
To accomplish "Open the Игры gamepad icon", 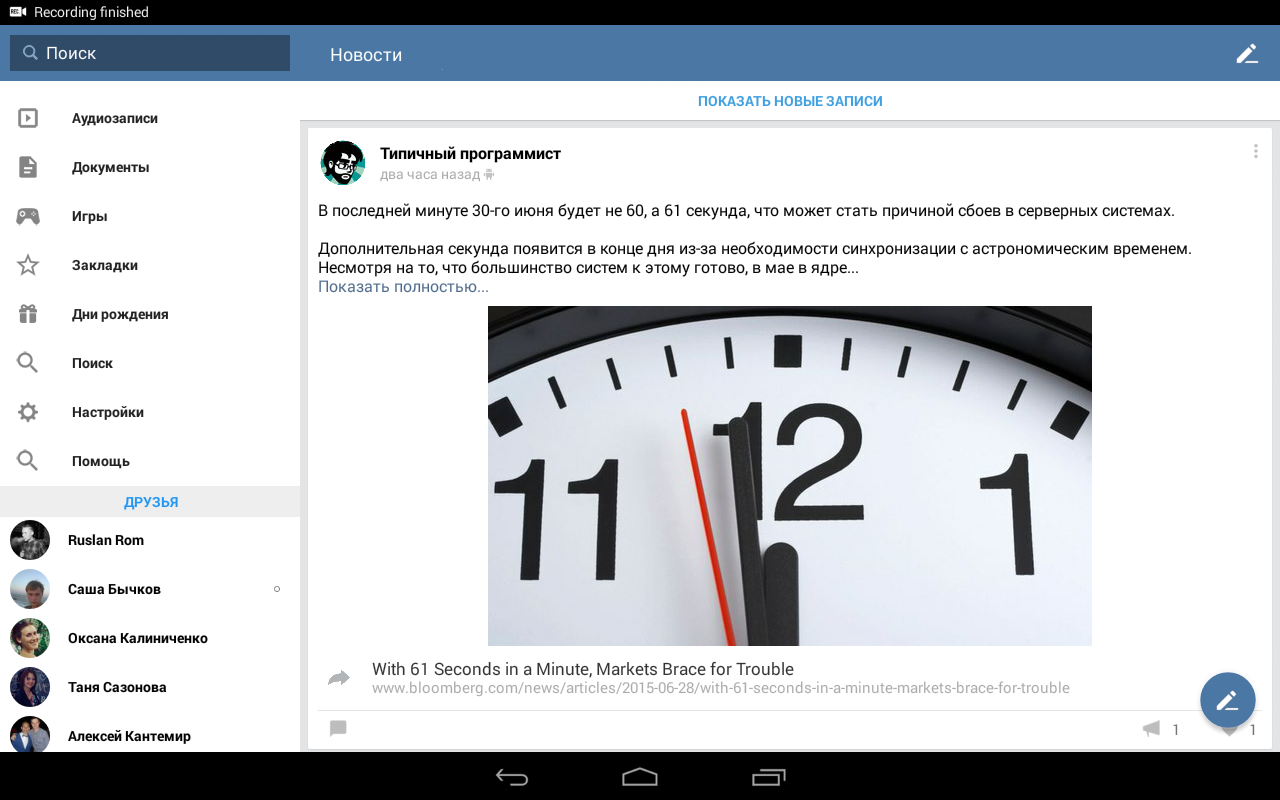I will 28,216.
